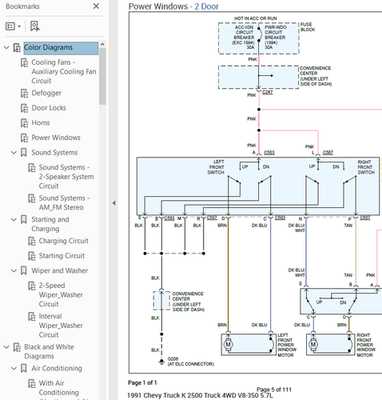Open the Horns bookmark
The image size is (382, 400).
click(41, 123)
